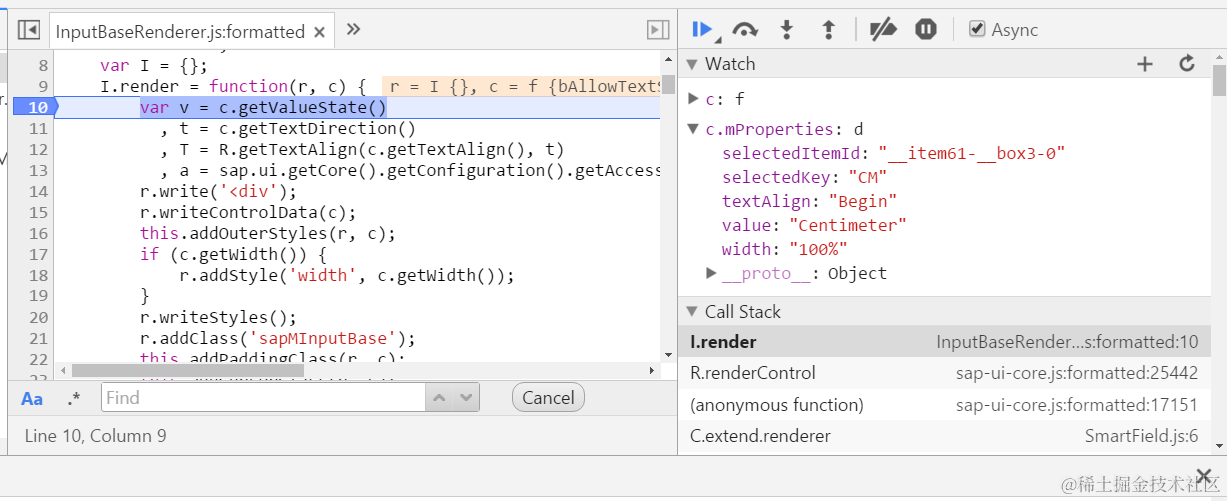Viewport: 1227px width, 501px height.
Task: Add a new watch expression
Action: [1145, 64]
